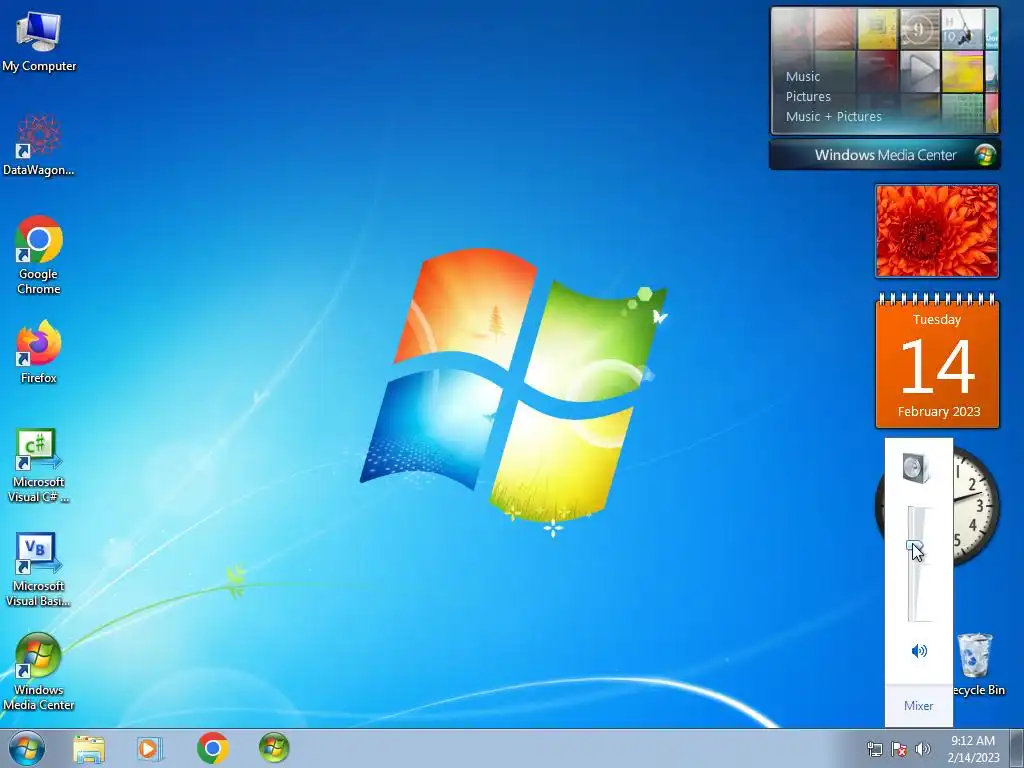The width and height of the screenshot is (1024, 768).
Task: Click the Windows Media Center gadget bar
Action: pos(885,155)
